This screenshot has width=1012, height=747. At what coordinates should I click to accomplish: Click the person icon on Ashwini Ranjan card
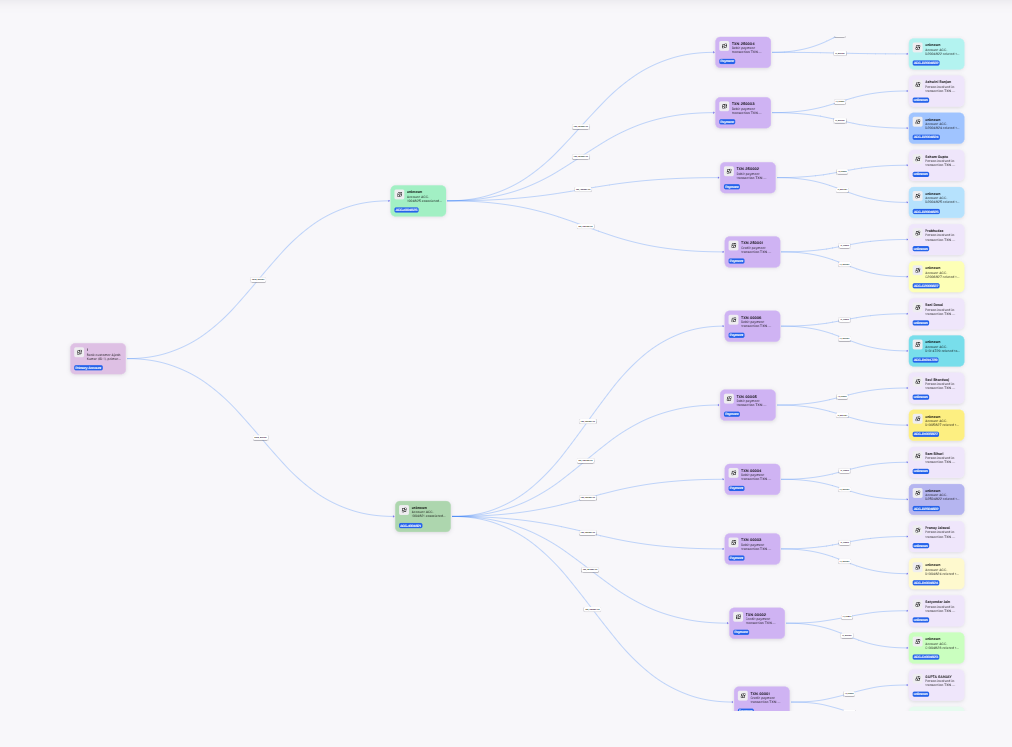tap(916, 83)
